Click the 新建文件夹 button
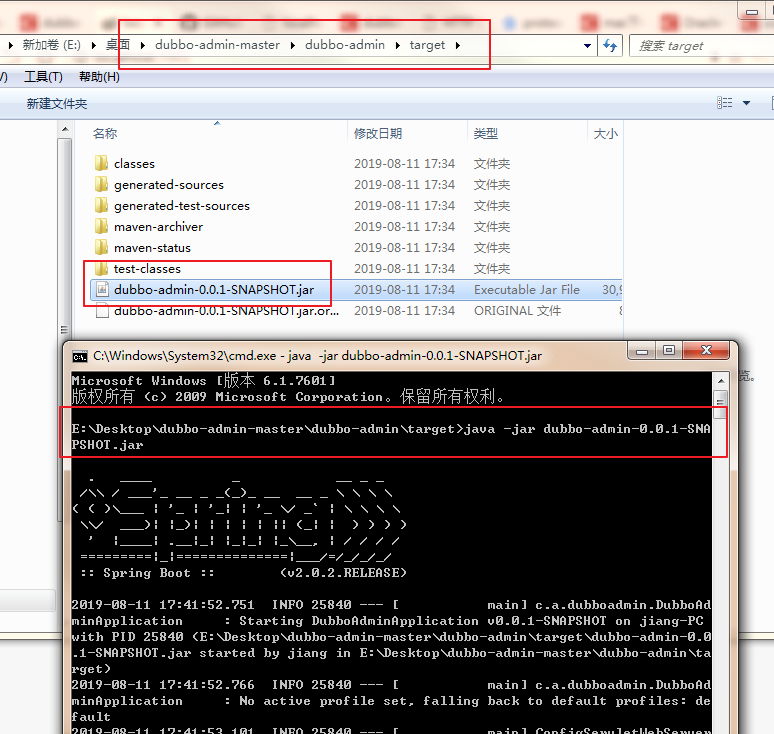Image resolution: width=774 pixels, height=734 pixels. [57, 104]
